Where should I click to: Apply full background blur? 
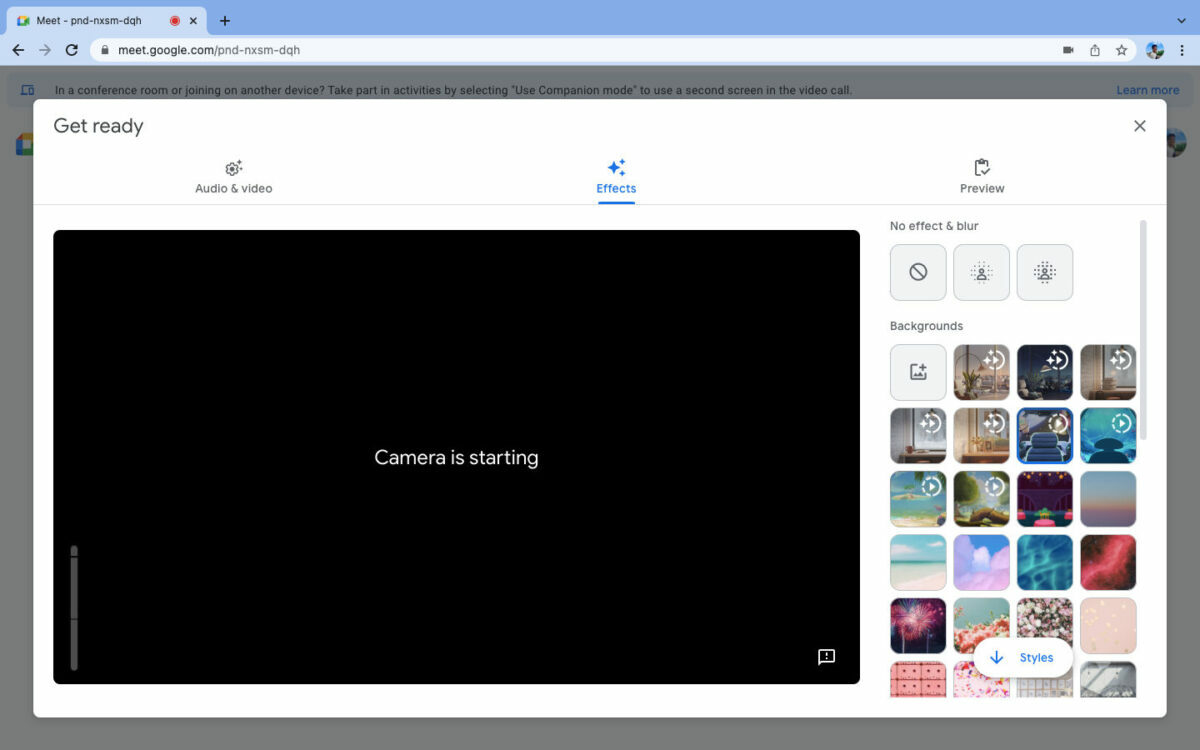[1045, 272]
